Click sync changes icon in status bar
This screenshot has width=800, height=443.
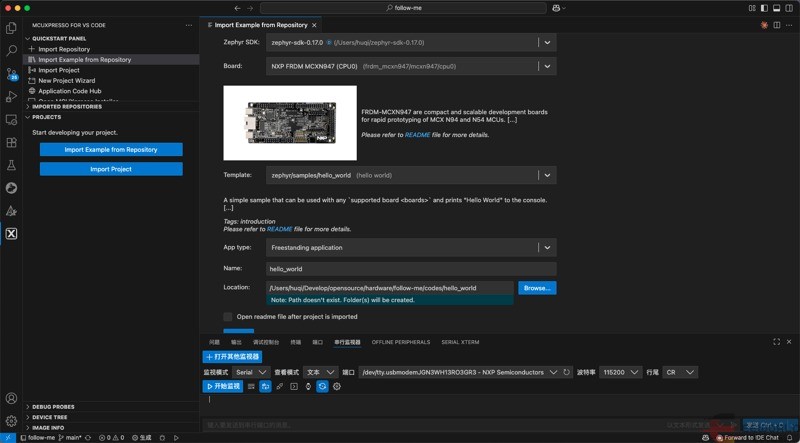coord(88,438)
